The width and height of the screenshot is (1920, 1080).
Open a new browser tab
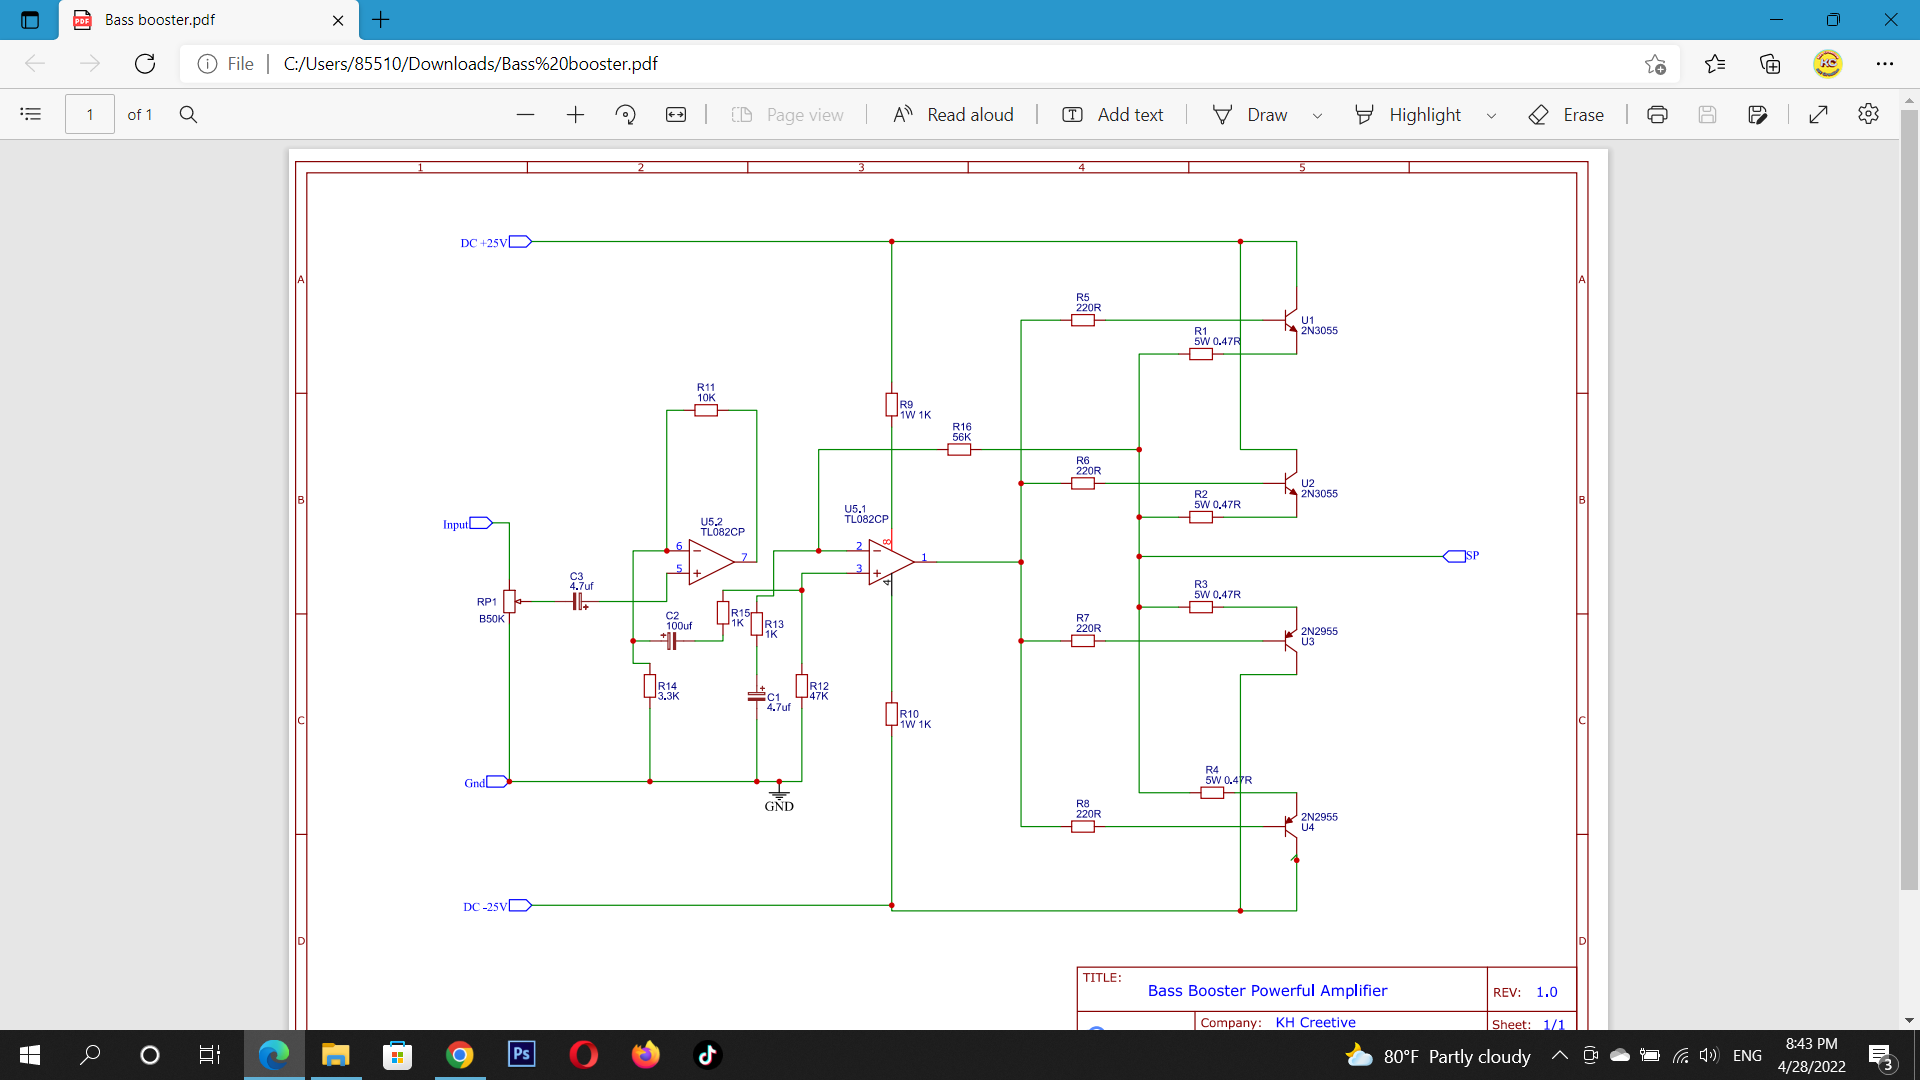pyautogui.click(x=381, y=19)
